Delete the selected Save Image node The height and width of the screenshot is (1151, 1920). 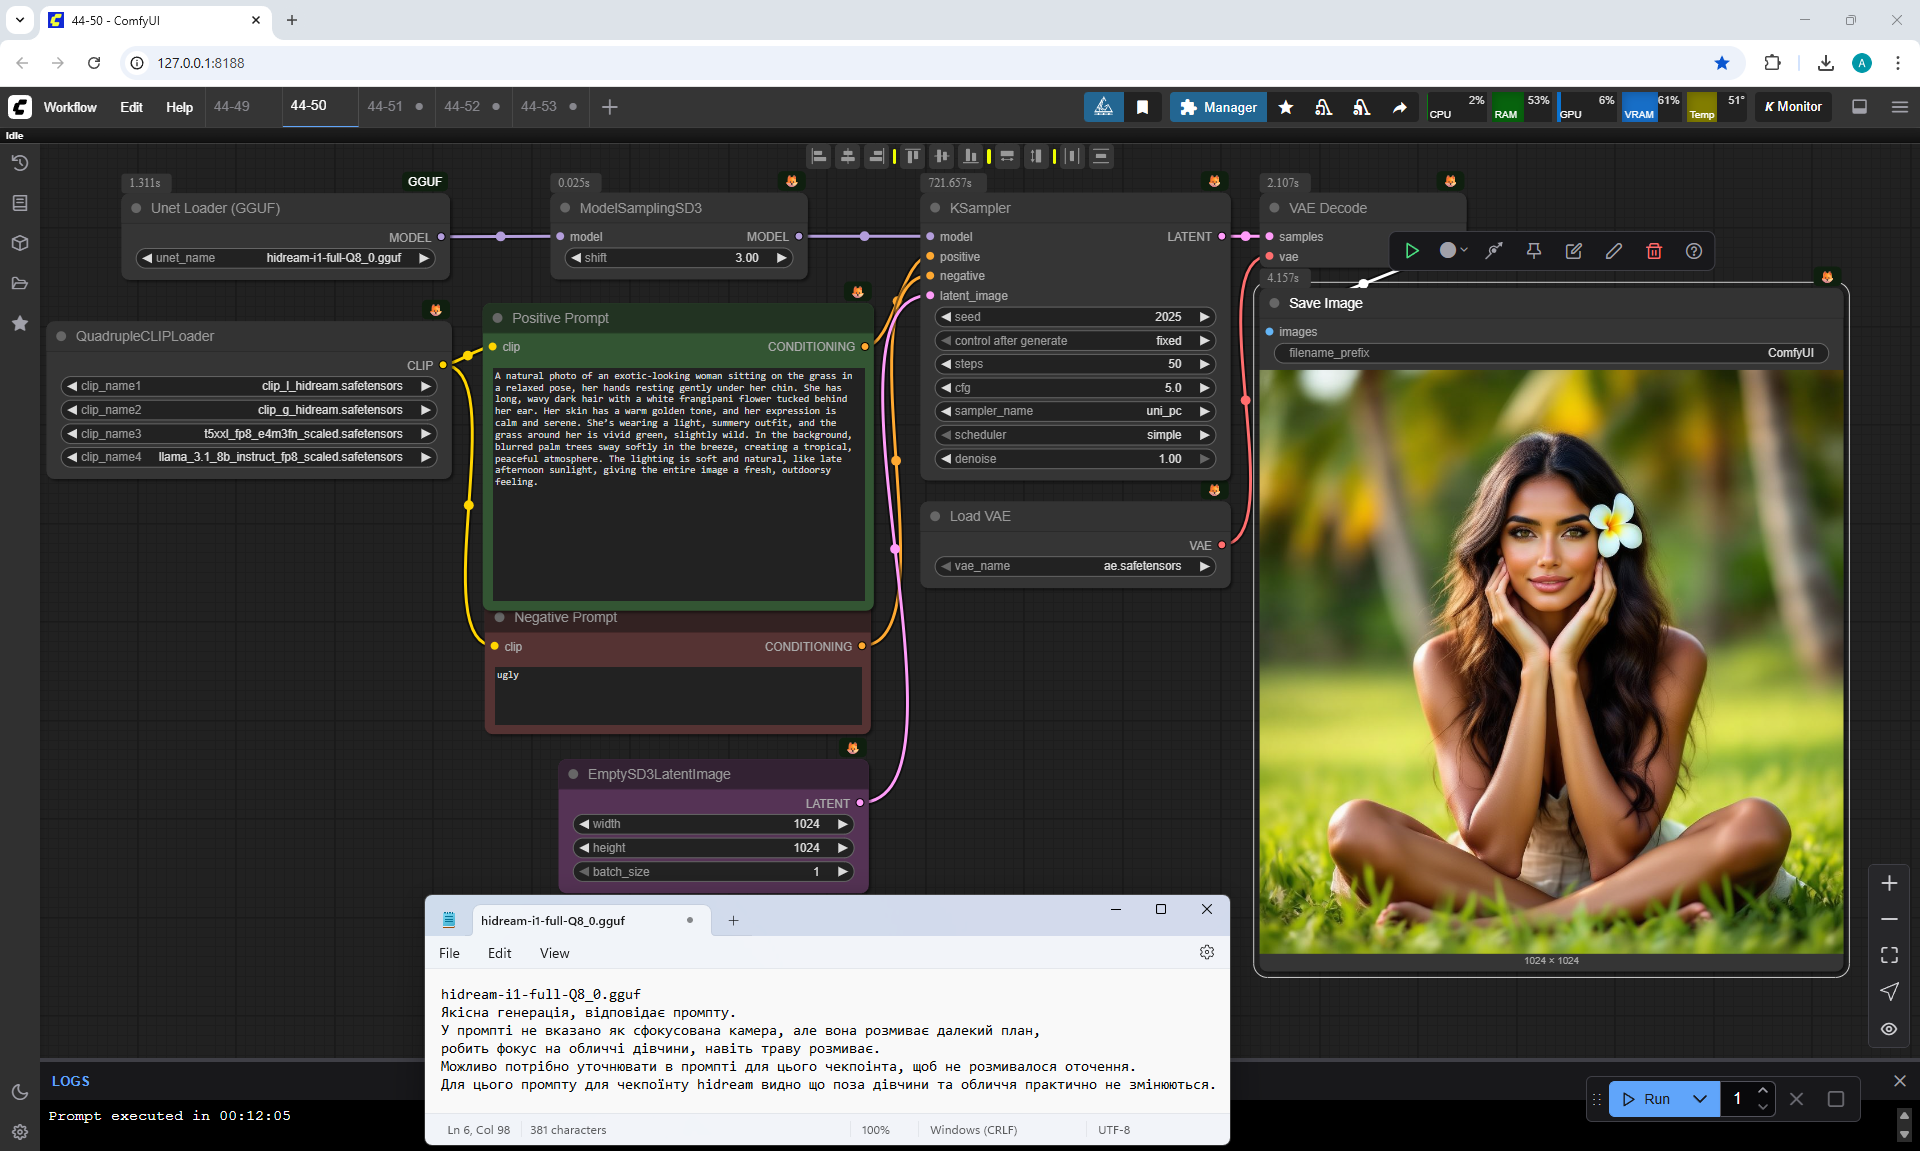tap(1653, 251)
